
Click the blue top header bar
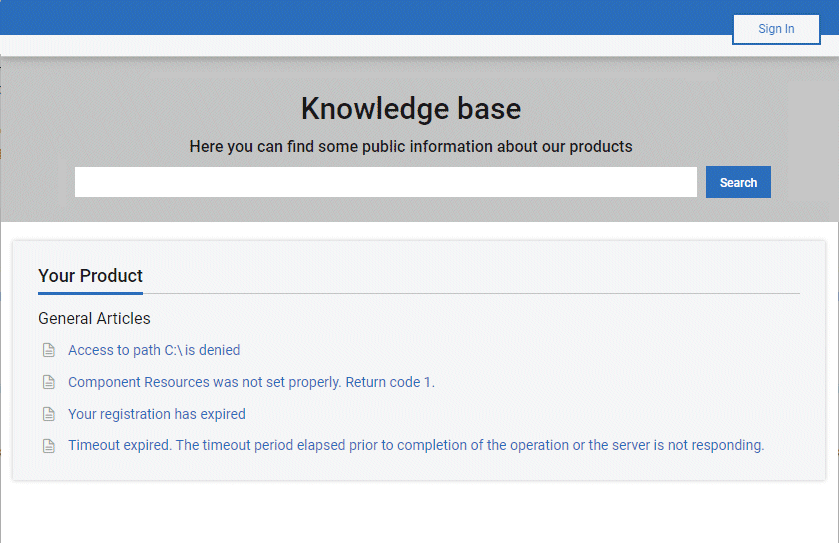click(x=364, y=17)
